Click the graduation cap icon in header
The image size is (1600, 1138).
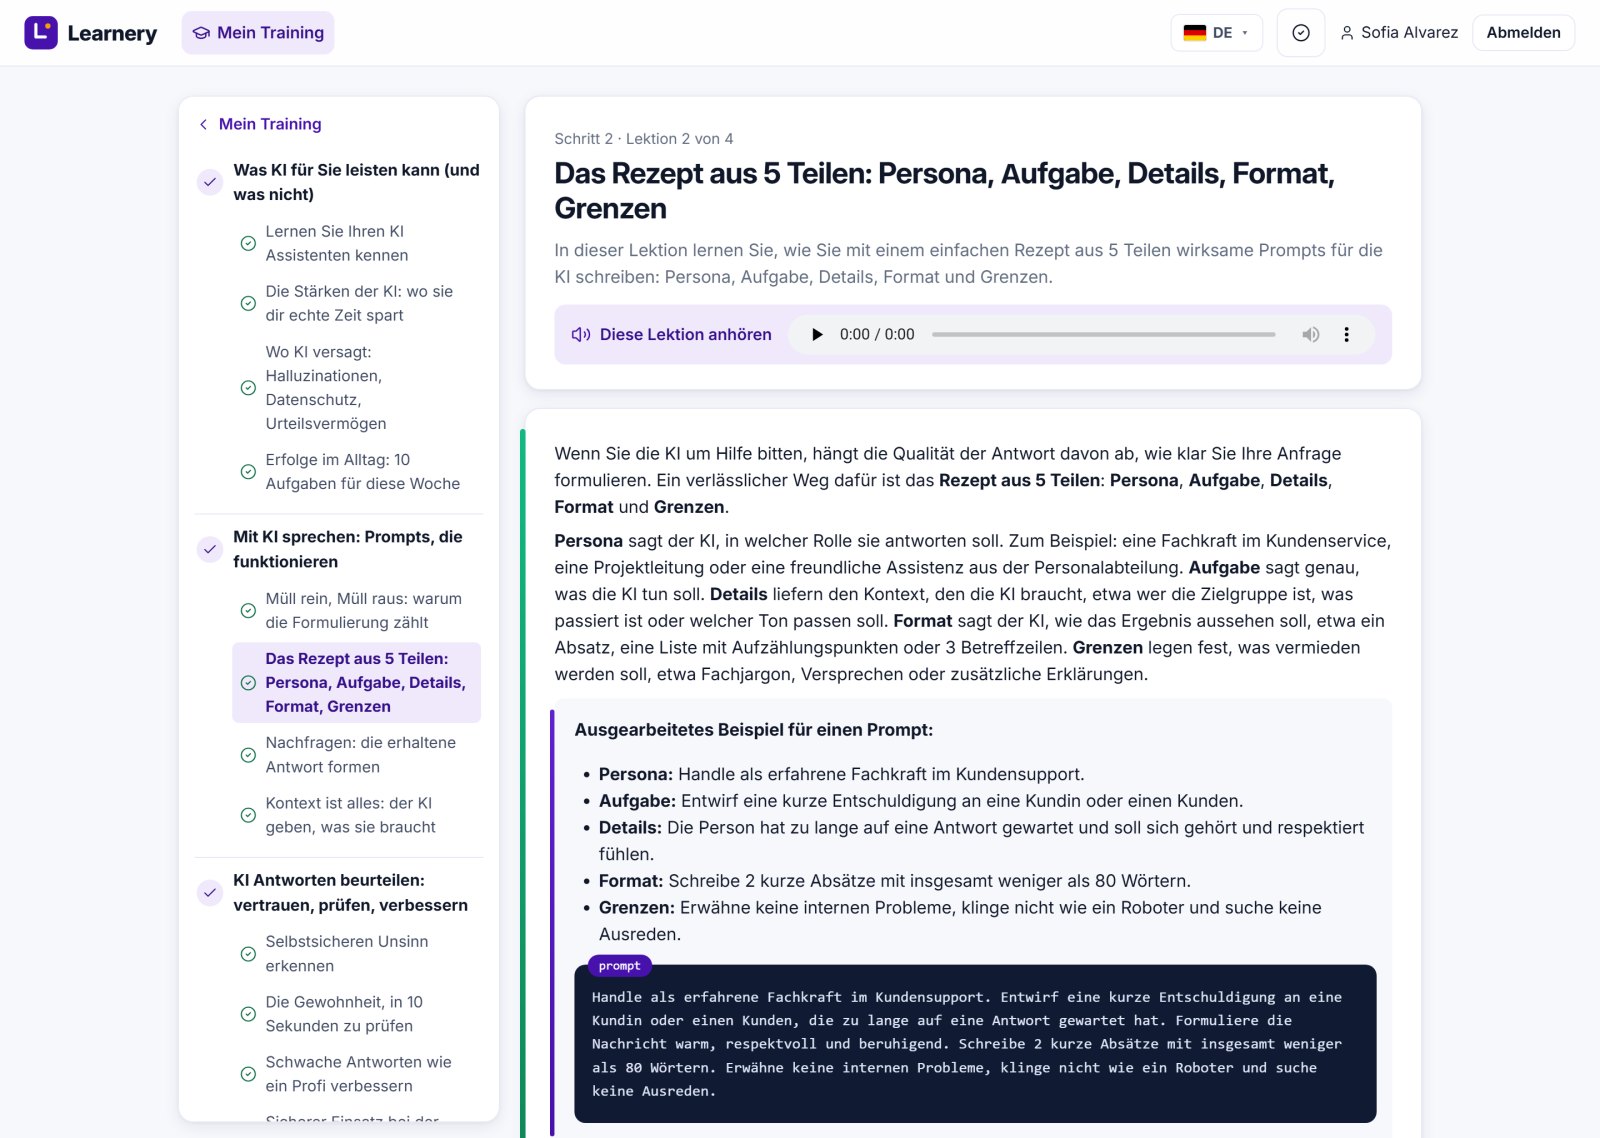(201, 33)
